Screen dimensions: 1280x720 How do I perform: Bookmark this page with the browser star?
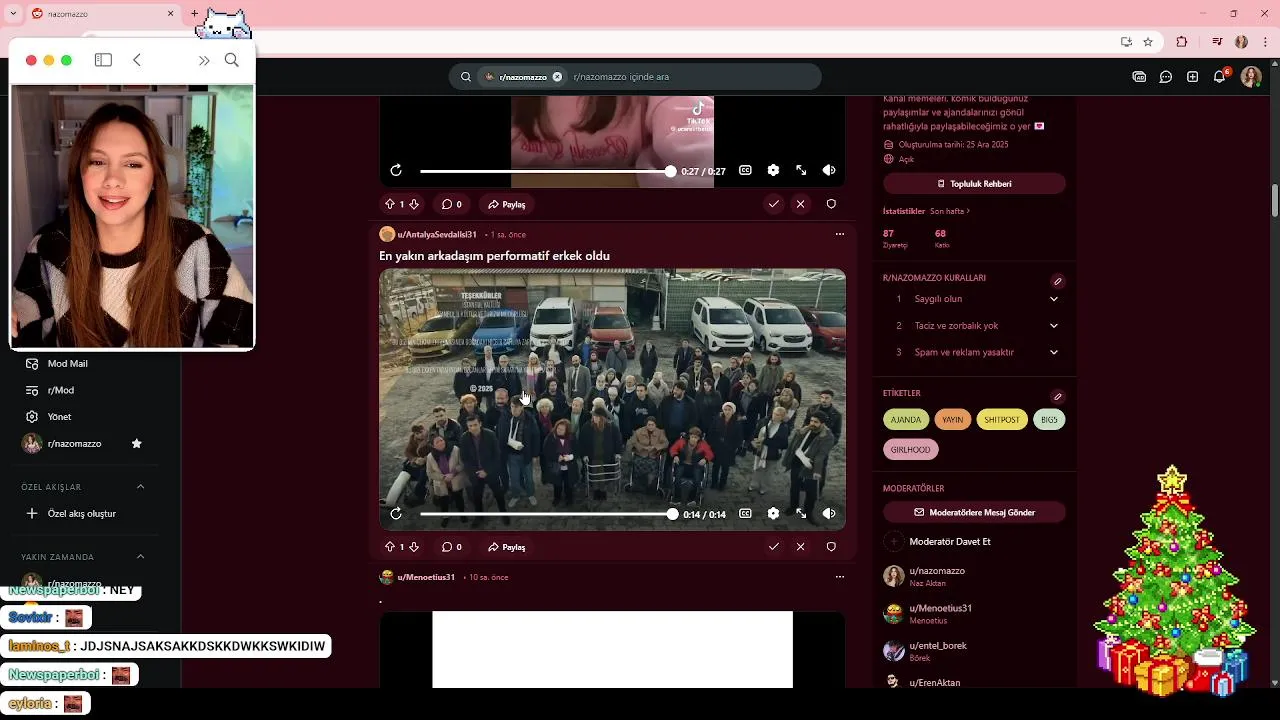pos(1148,42)
